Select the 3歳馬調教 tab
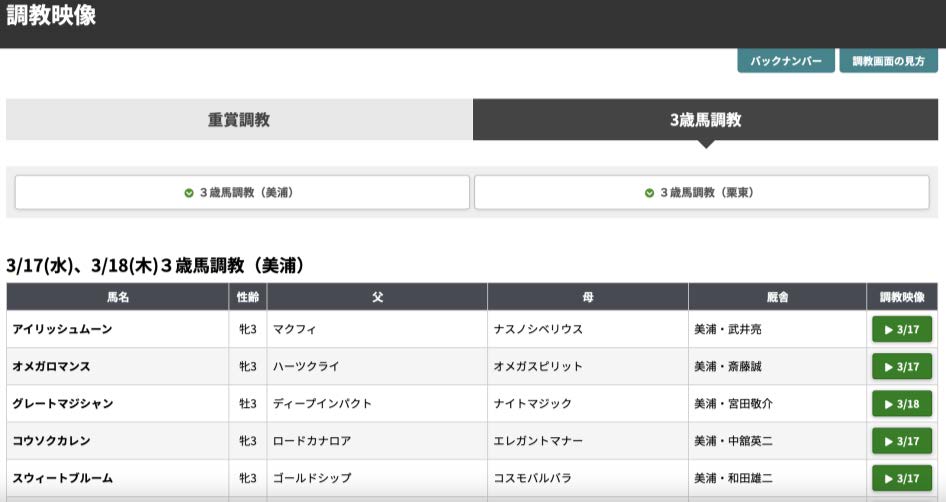946x502 pixels. coord(705,119)
